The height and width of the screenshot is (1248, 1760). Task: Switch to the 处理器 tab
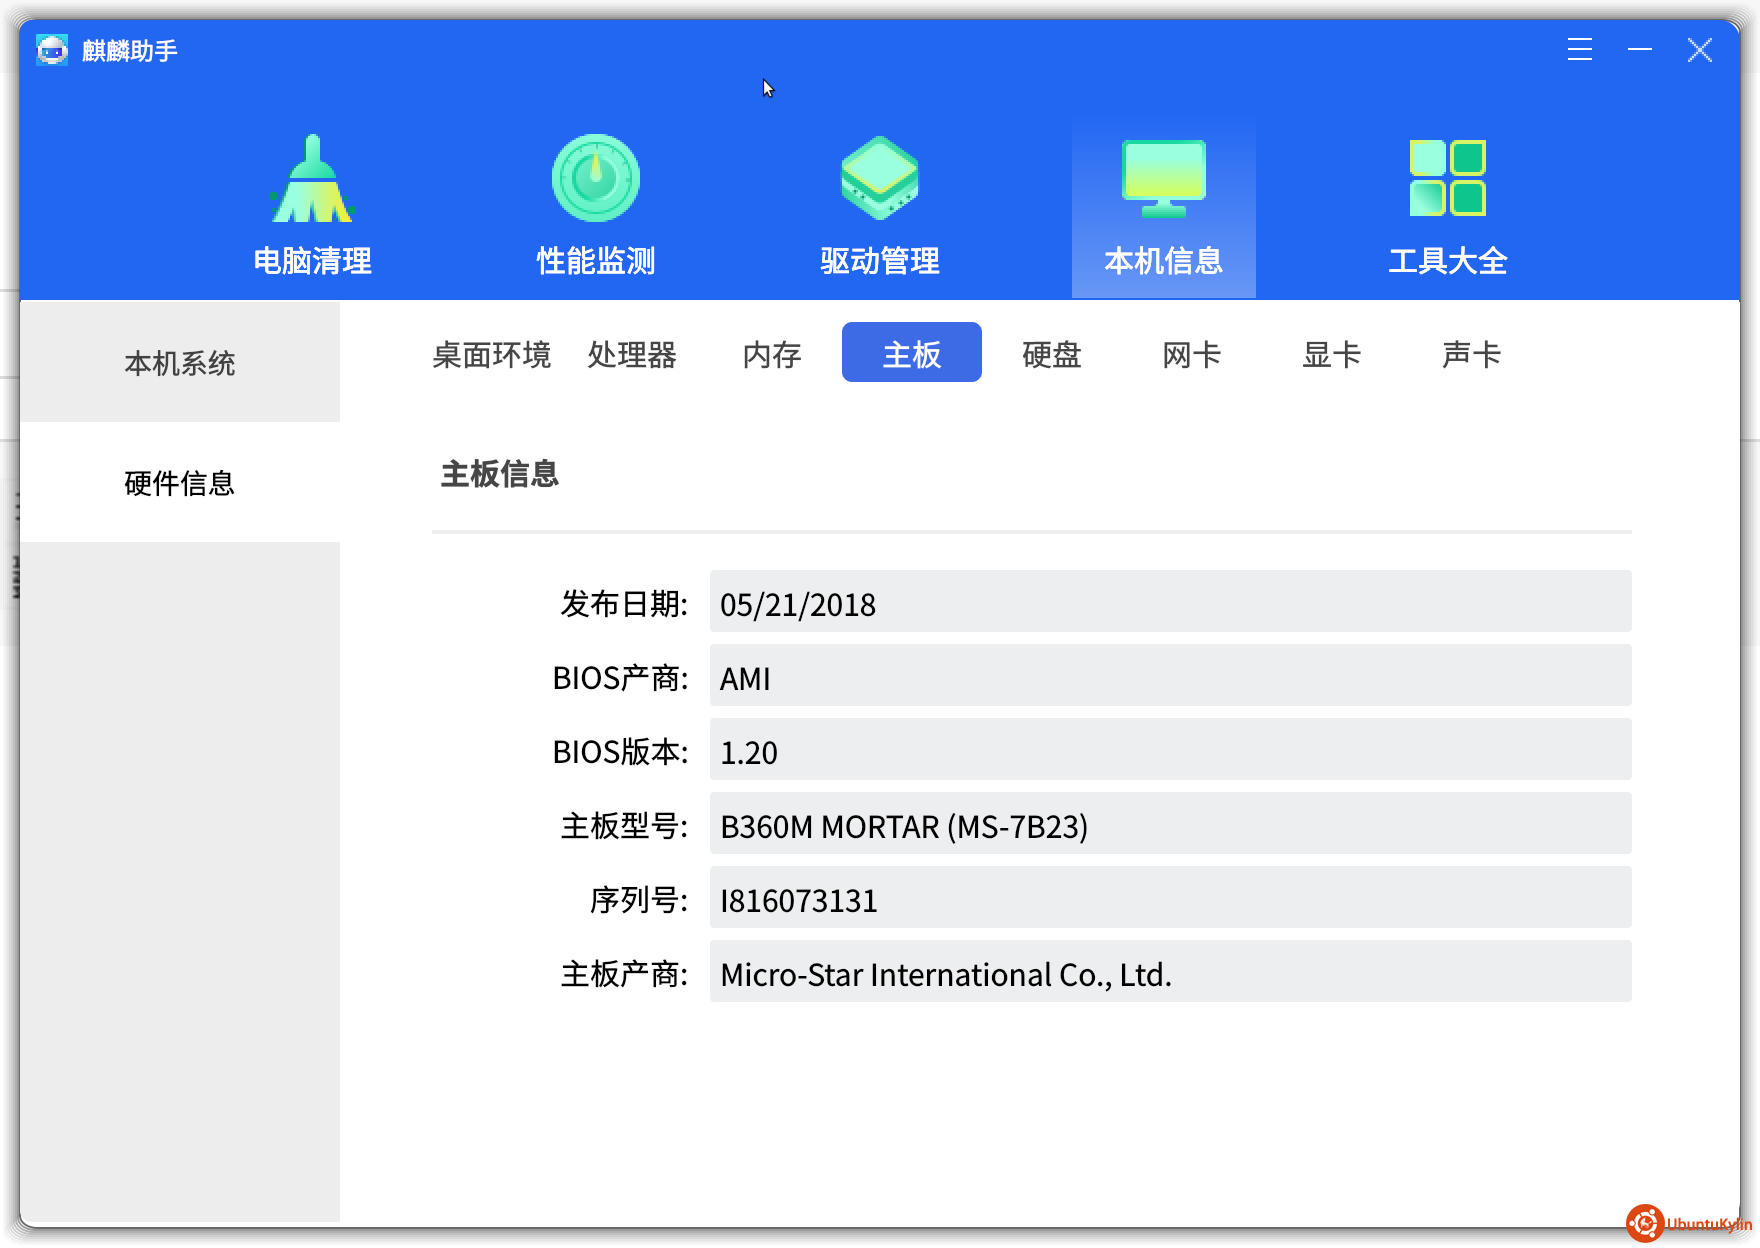coord(632,354)
